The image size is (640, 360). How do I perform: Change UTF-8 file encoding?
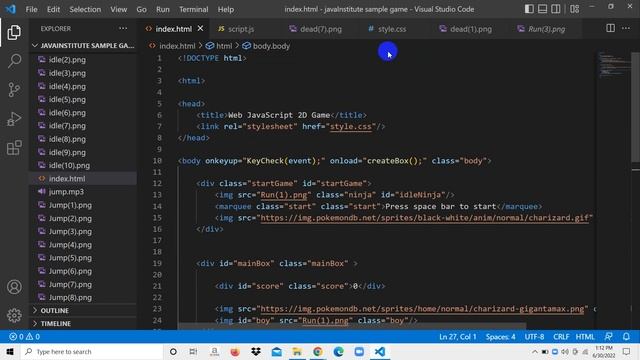tap(534, 337)
